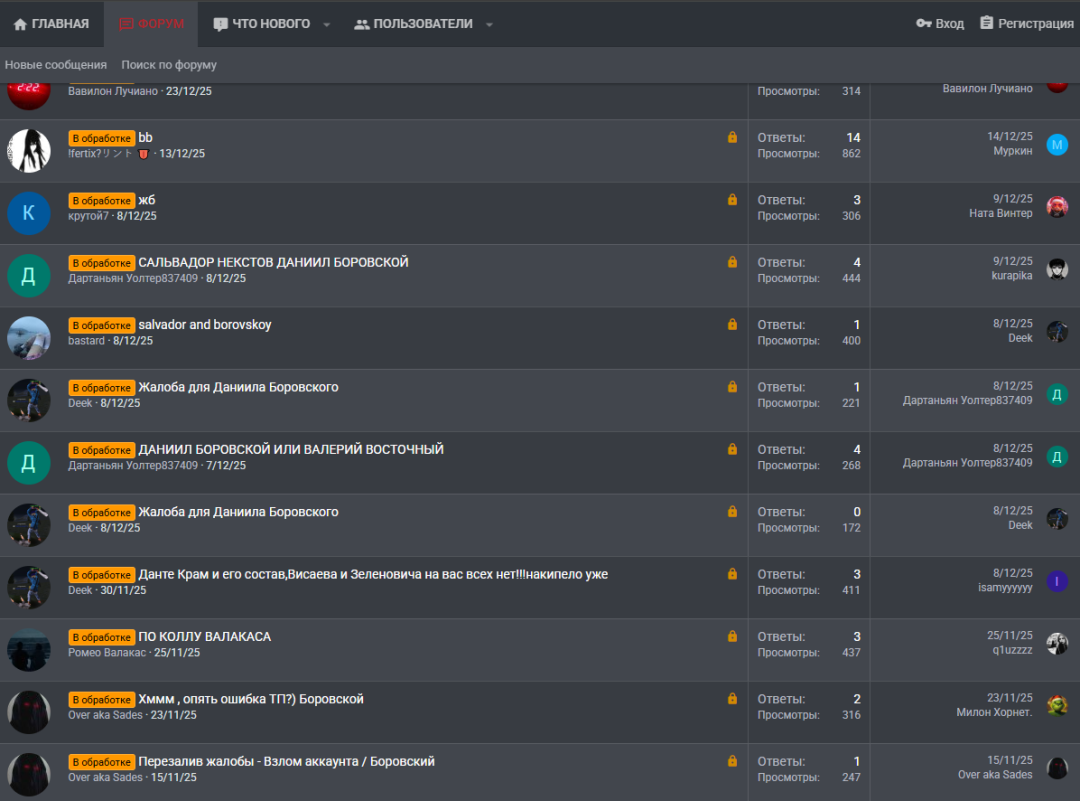Expand the "Что нового" dropdown arrow

pos(326,24)
